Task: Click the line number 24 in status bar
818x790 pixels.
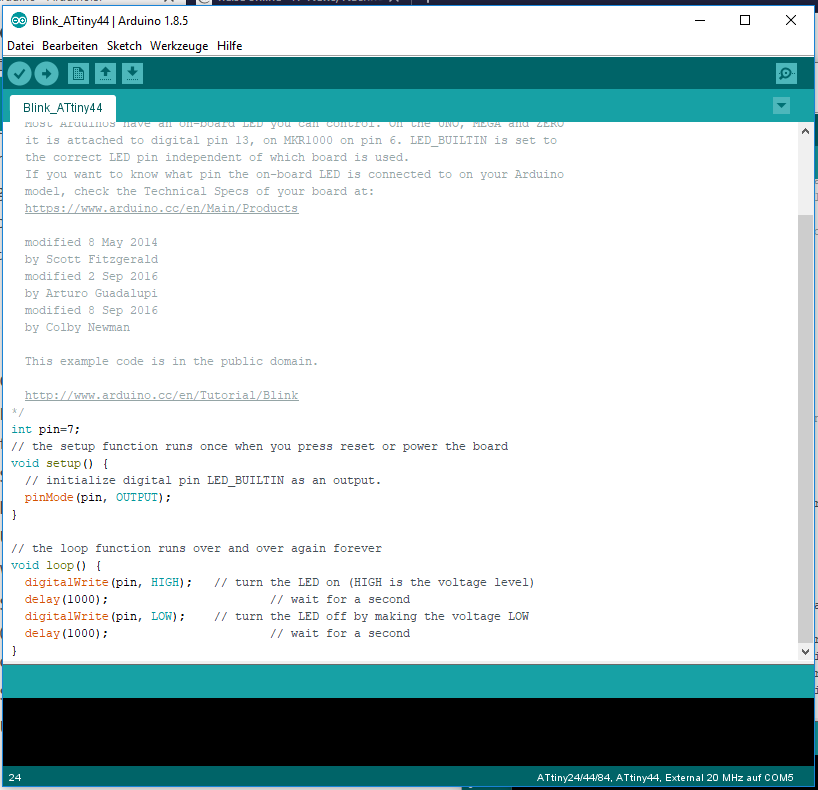Action: (15, 777)
